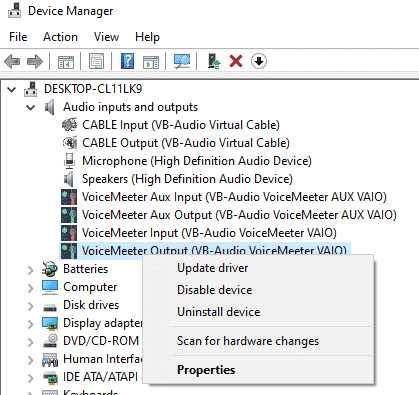Expand the Batteries category
This screenshot has width=419, height=395.
point(31,270)
